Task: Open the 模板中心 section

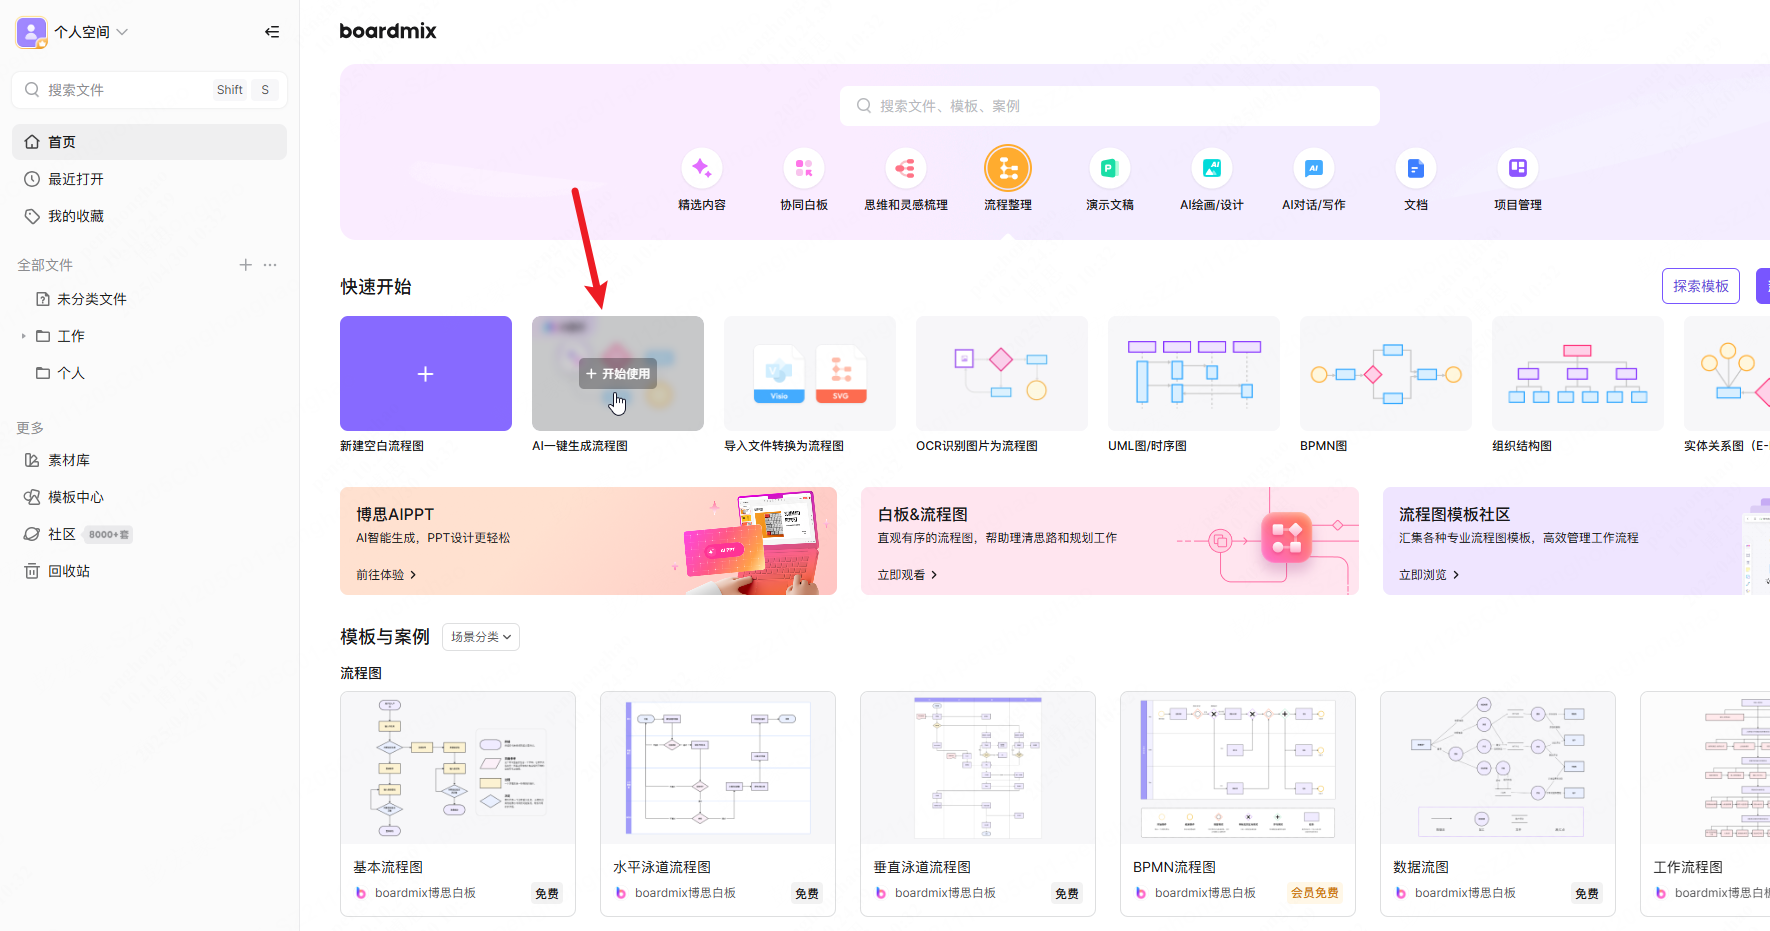Action: [149, 497]
